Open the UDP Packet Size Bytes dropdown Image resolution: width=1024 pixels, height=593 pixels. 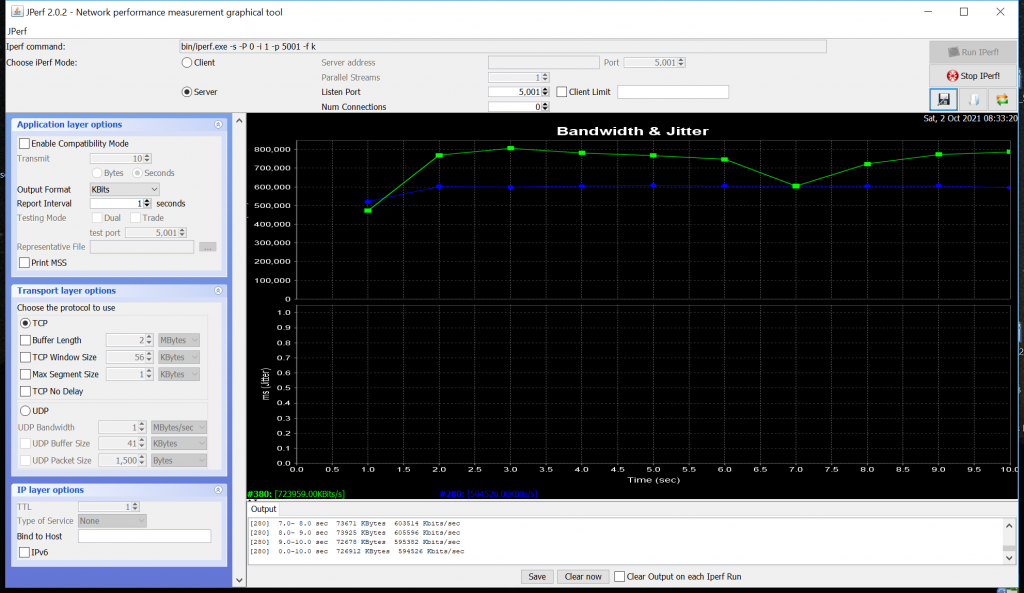[179, 460]
